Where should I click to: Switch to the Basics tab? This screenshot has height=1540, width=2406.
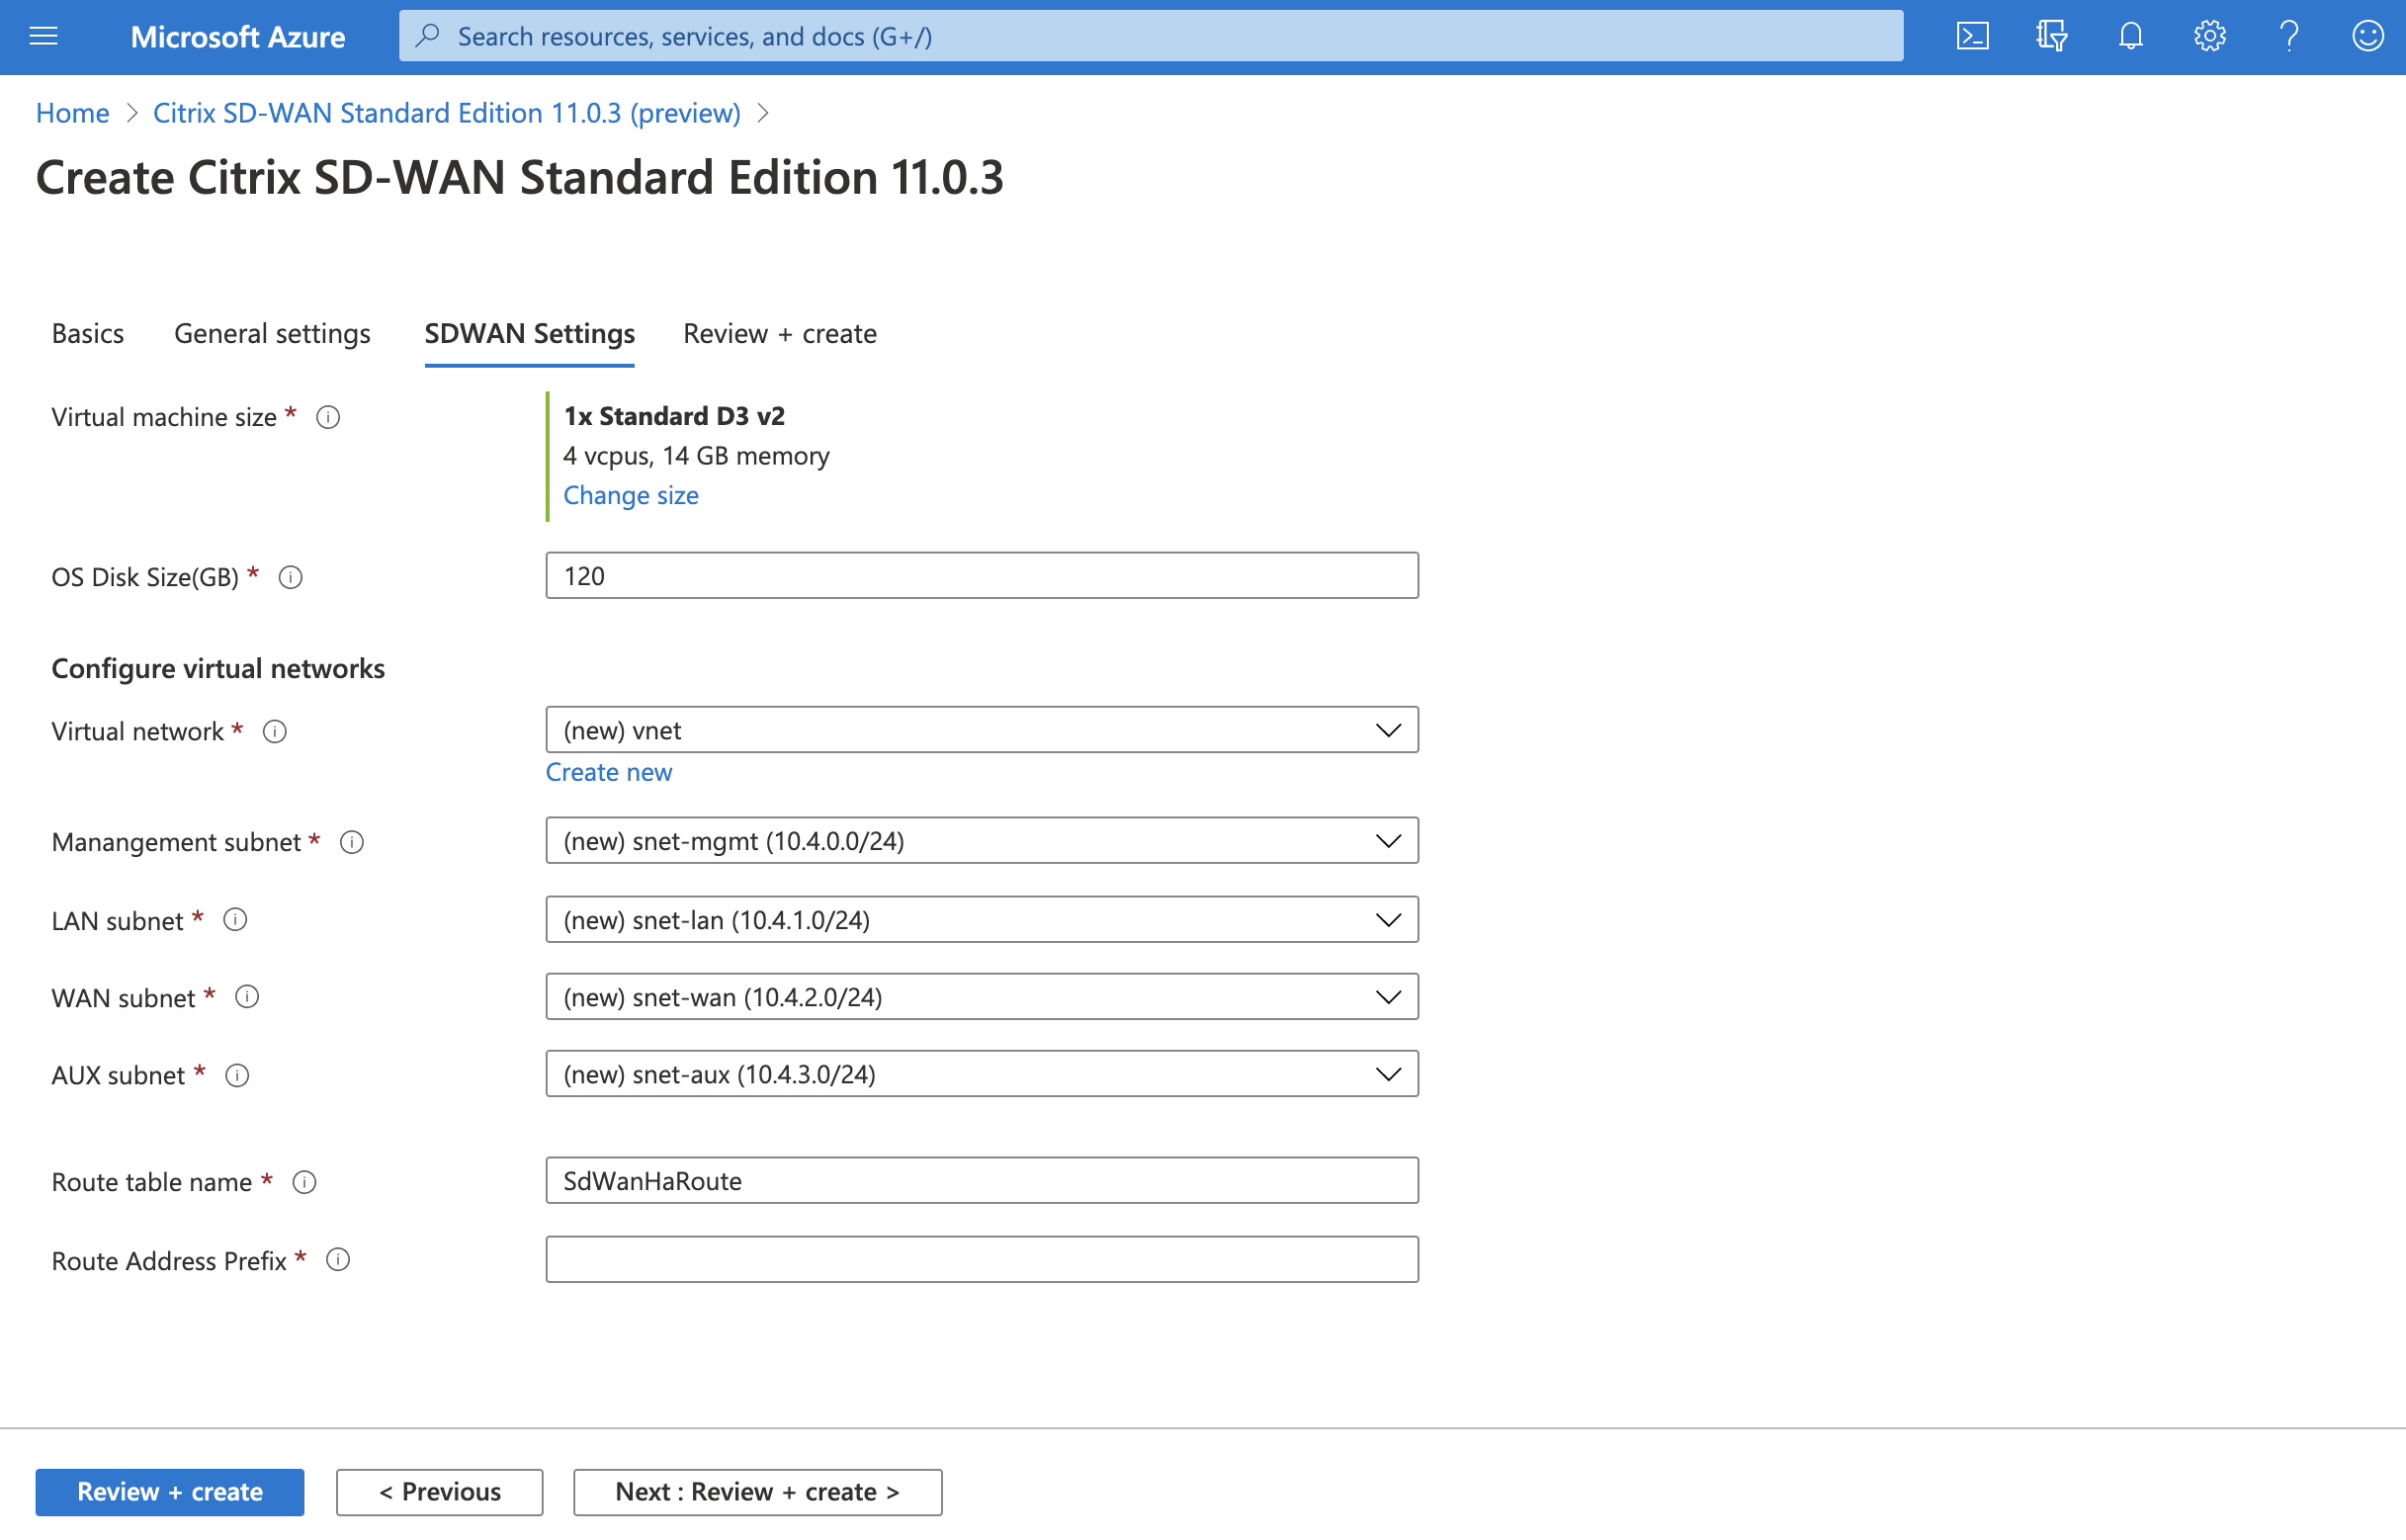pos(86,331)
